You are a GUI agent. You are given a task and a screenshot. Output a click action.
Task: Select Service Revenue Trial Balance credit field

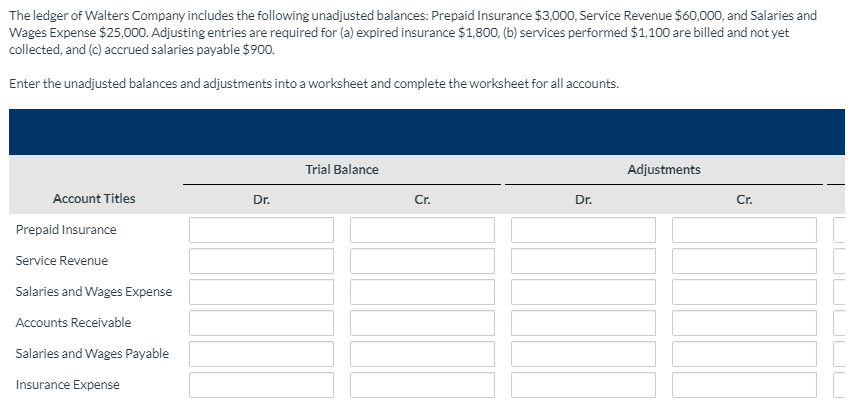(422, 261)
